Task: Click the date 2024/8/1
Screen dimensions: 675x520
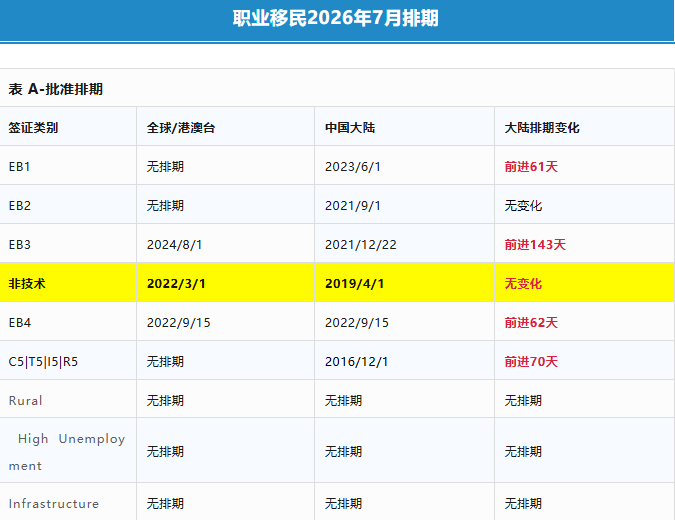Action: click(174, 245)
